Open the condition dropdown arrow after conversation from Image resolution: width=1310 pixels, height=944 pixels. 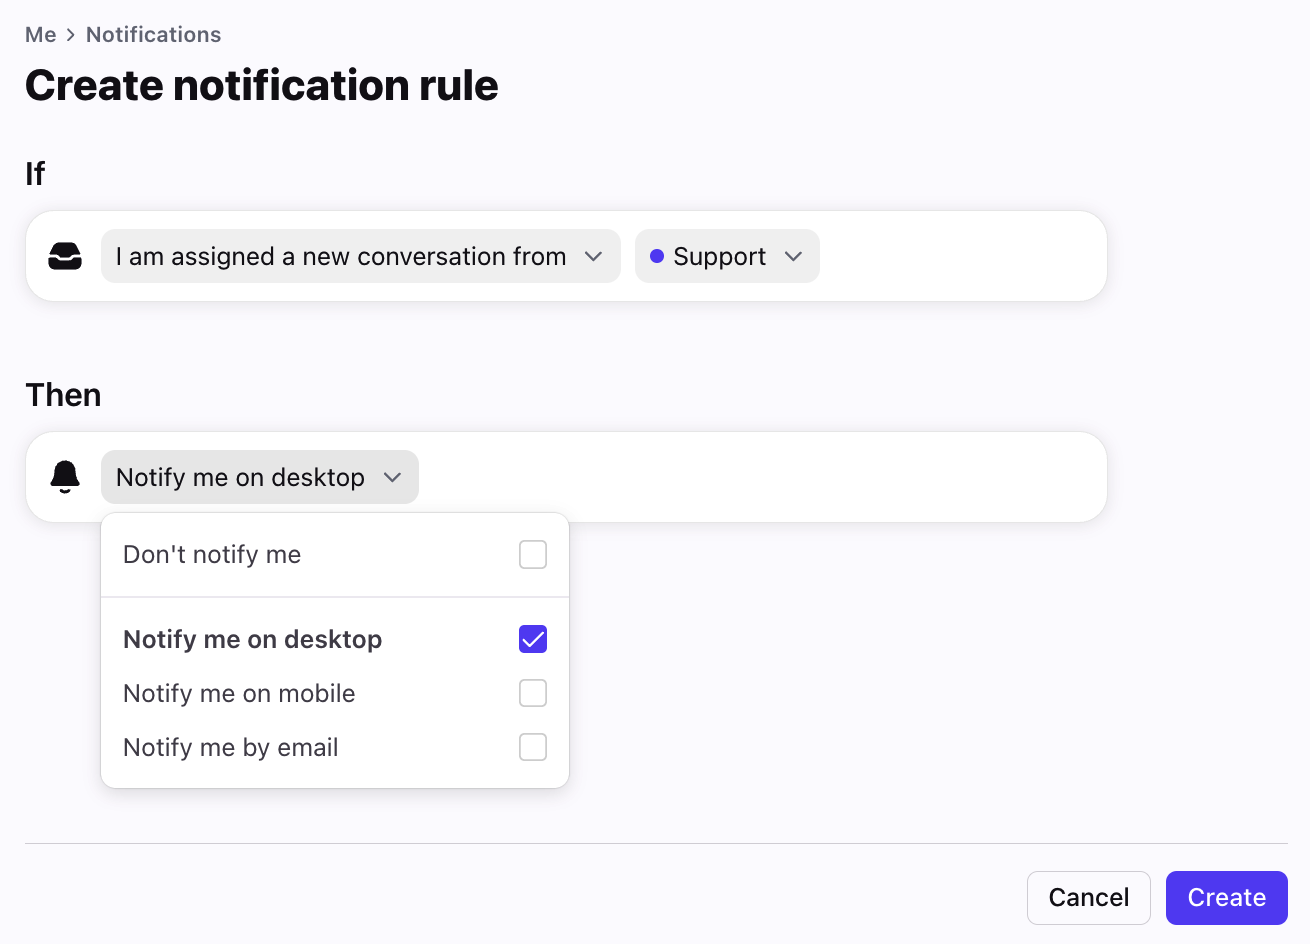tap(594, 256)
